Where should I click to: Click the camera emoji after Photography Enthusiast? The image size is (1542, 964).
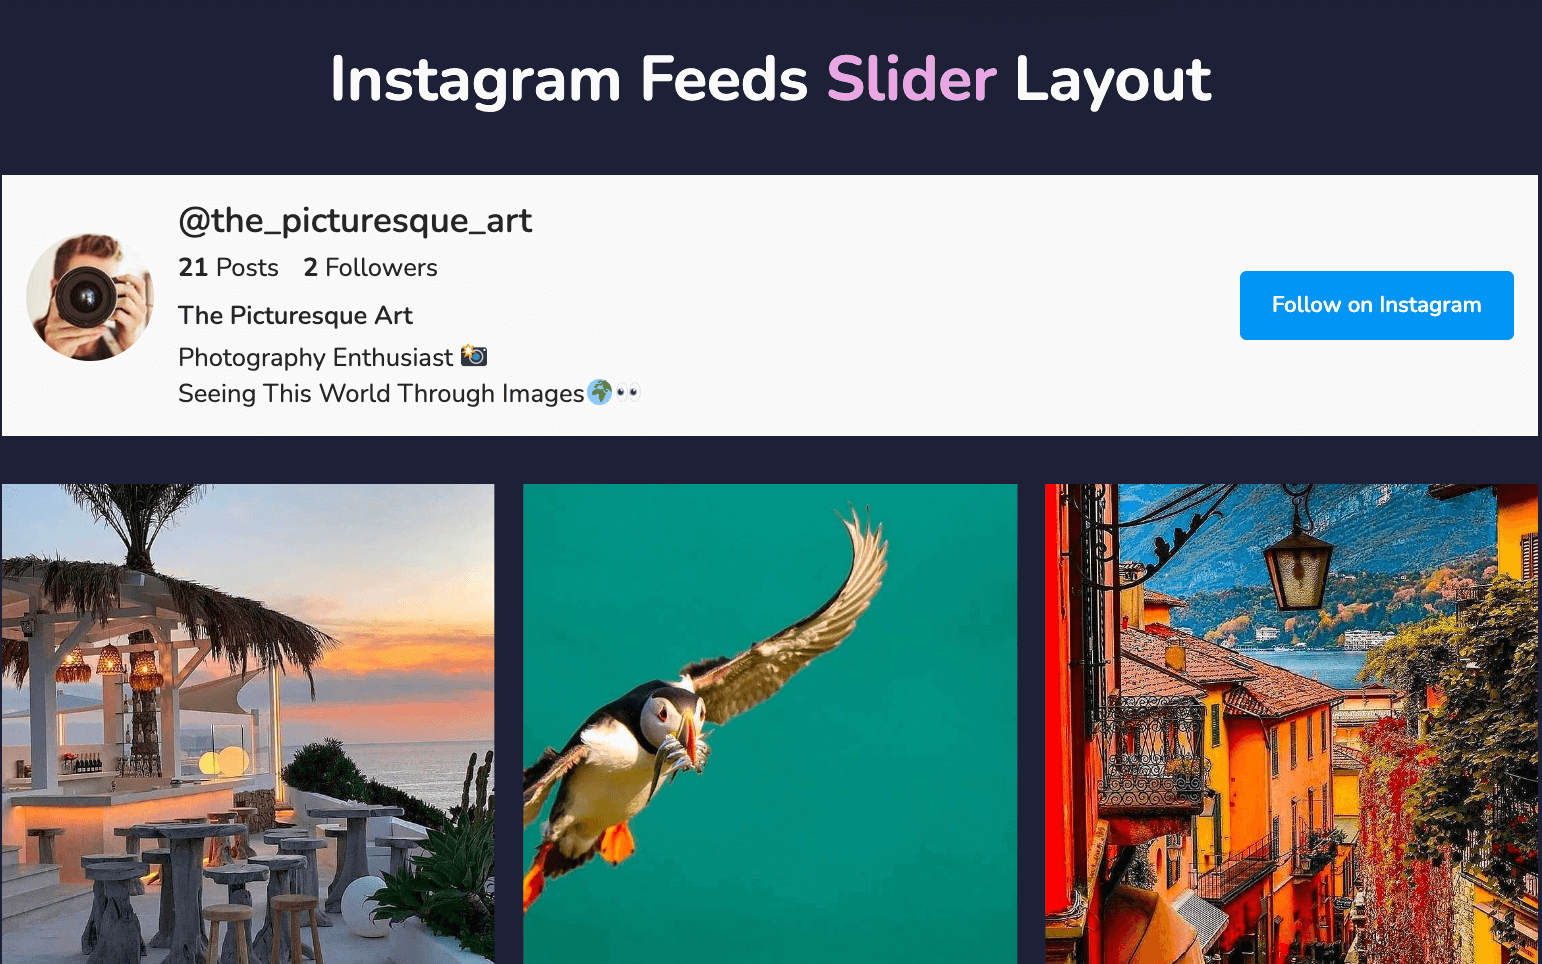(x=474, y=355)
